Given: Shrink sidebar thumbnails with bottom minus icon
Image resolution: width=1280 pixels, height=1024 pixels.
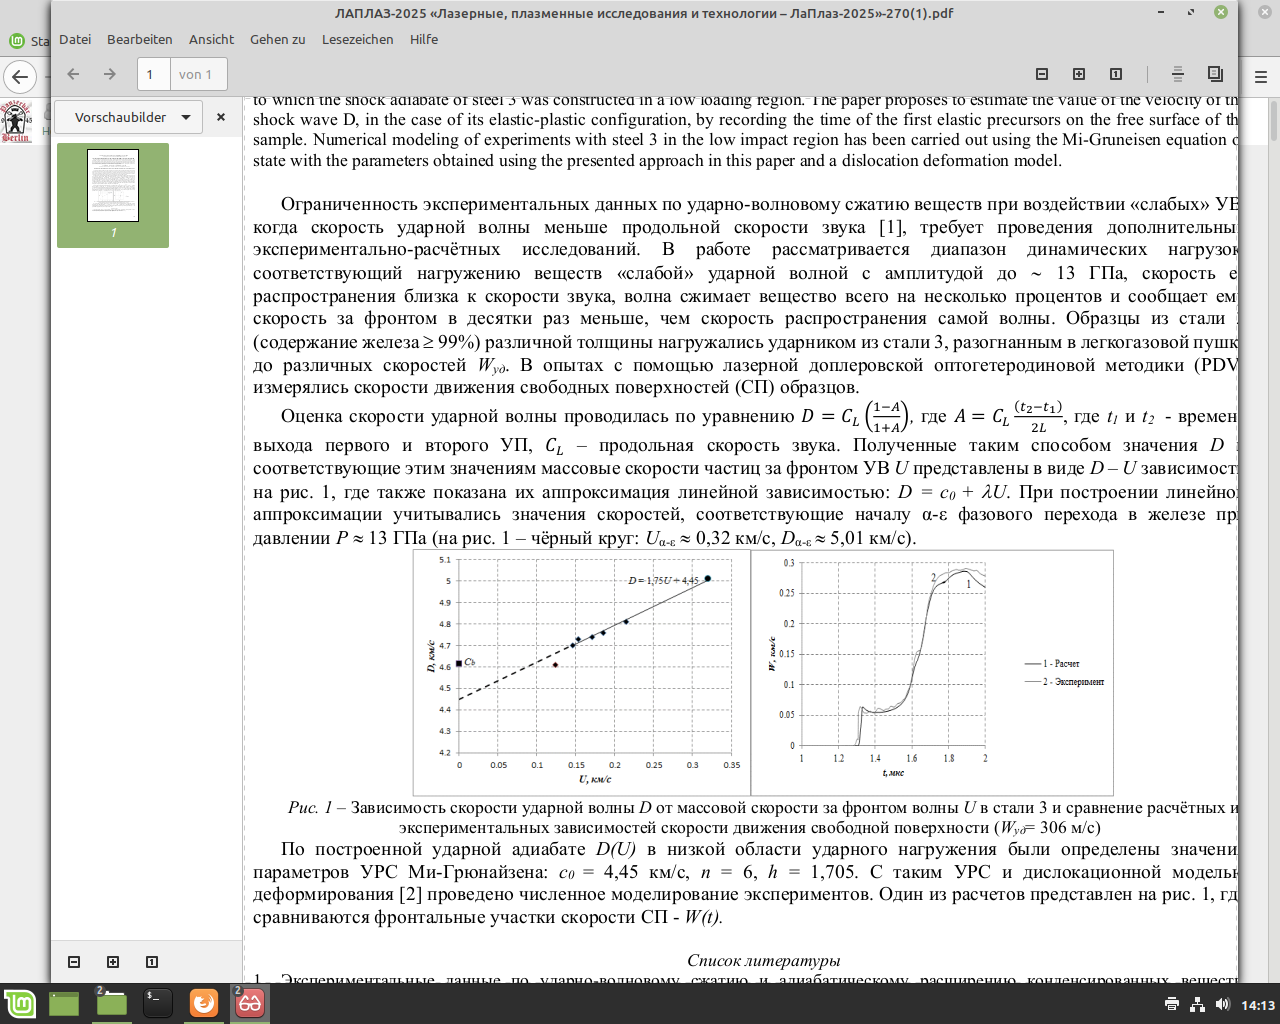Looking at the screenshot, I should click(74, 962).
